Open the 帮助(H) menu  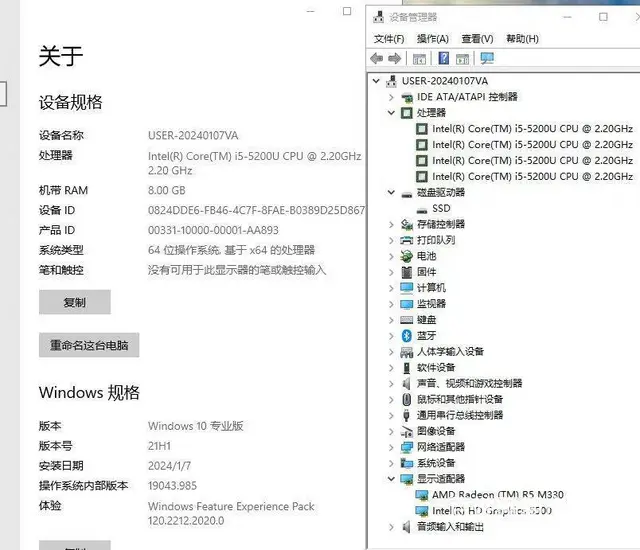click(522, 39)
